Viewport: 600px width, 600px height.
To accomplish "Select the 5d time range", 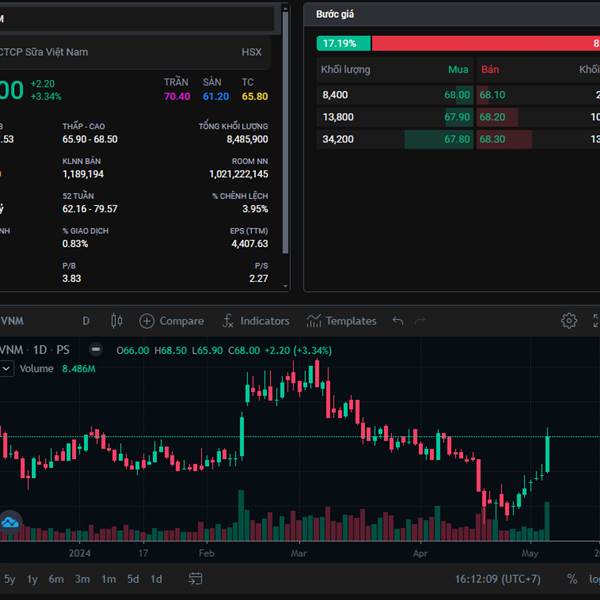I will (x=133, y=579).
